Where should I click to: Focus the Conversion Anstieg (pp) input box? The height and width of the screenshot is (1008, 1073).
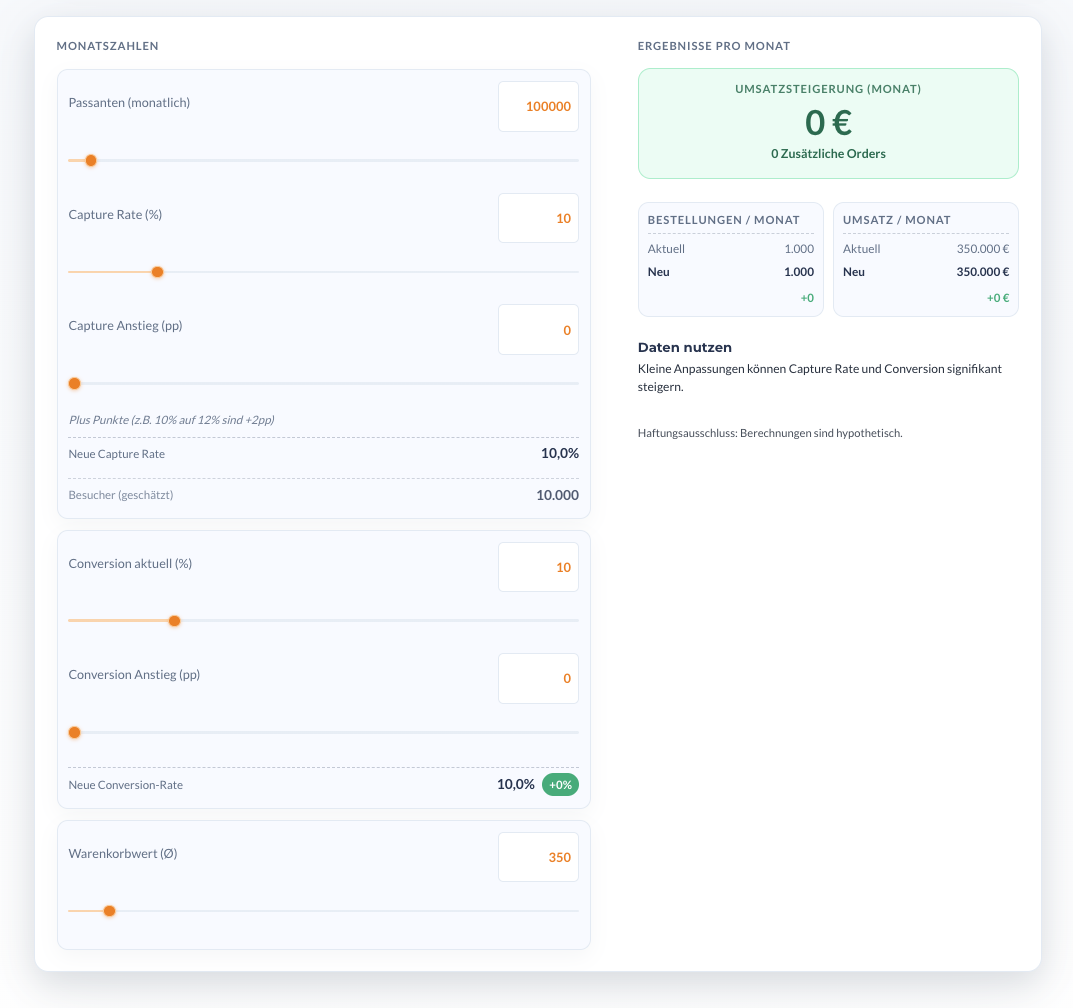(x=538, y=678)
